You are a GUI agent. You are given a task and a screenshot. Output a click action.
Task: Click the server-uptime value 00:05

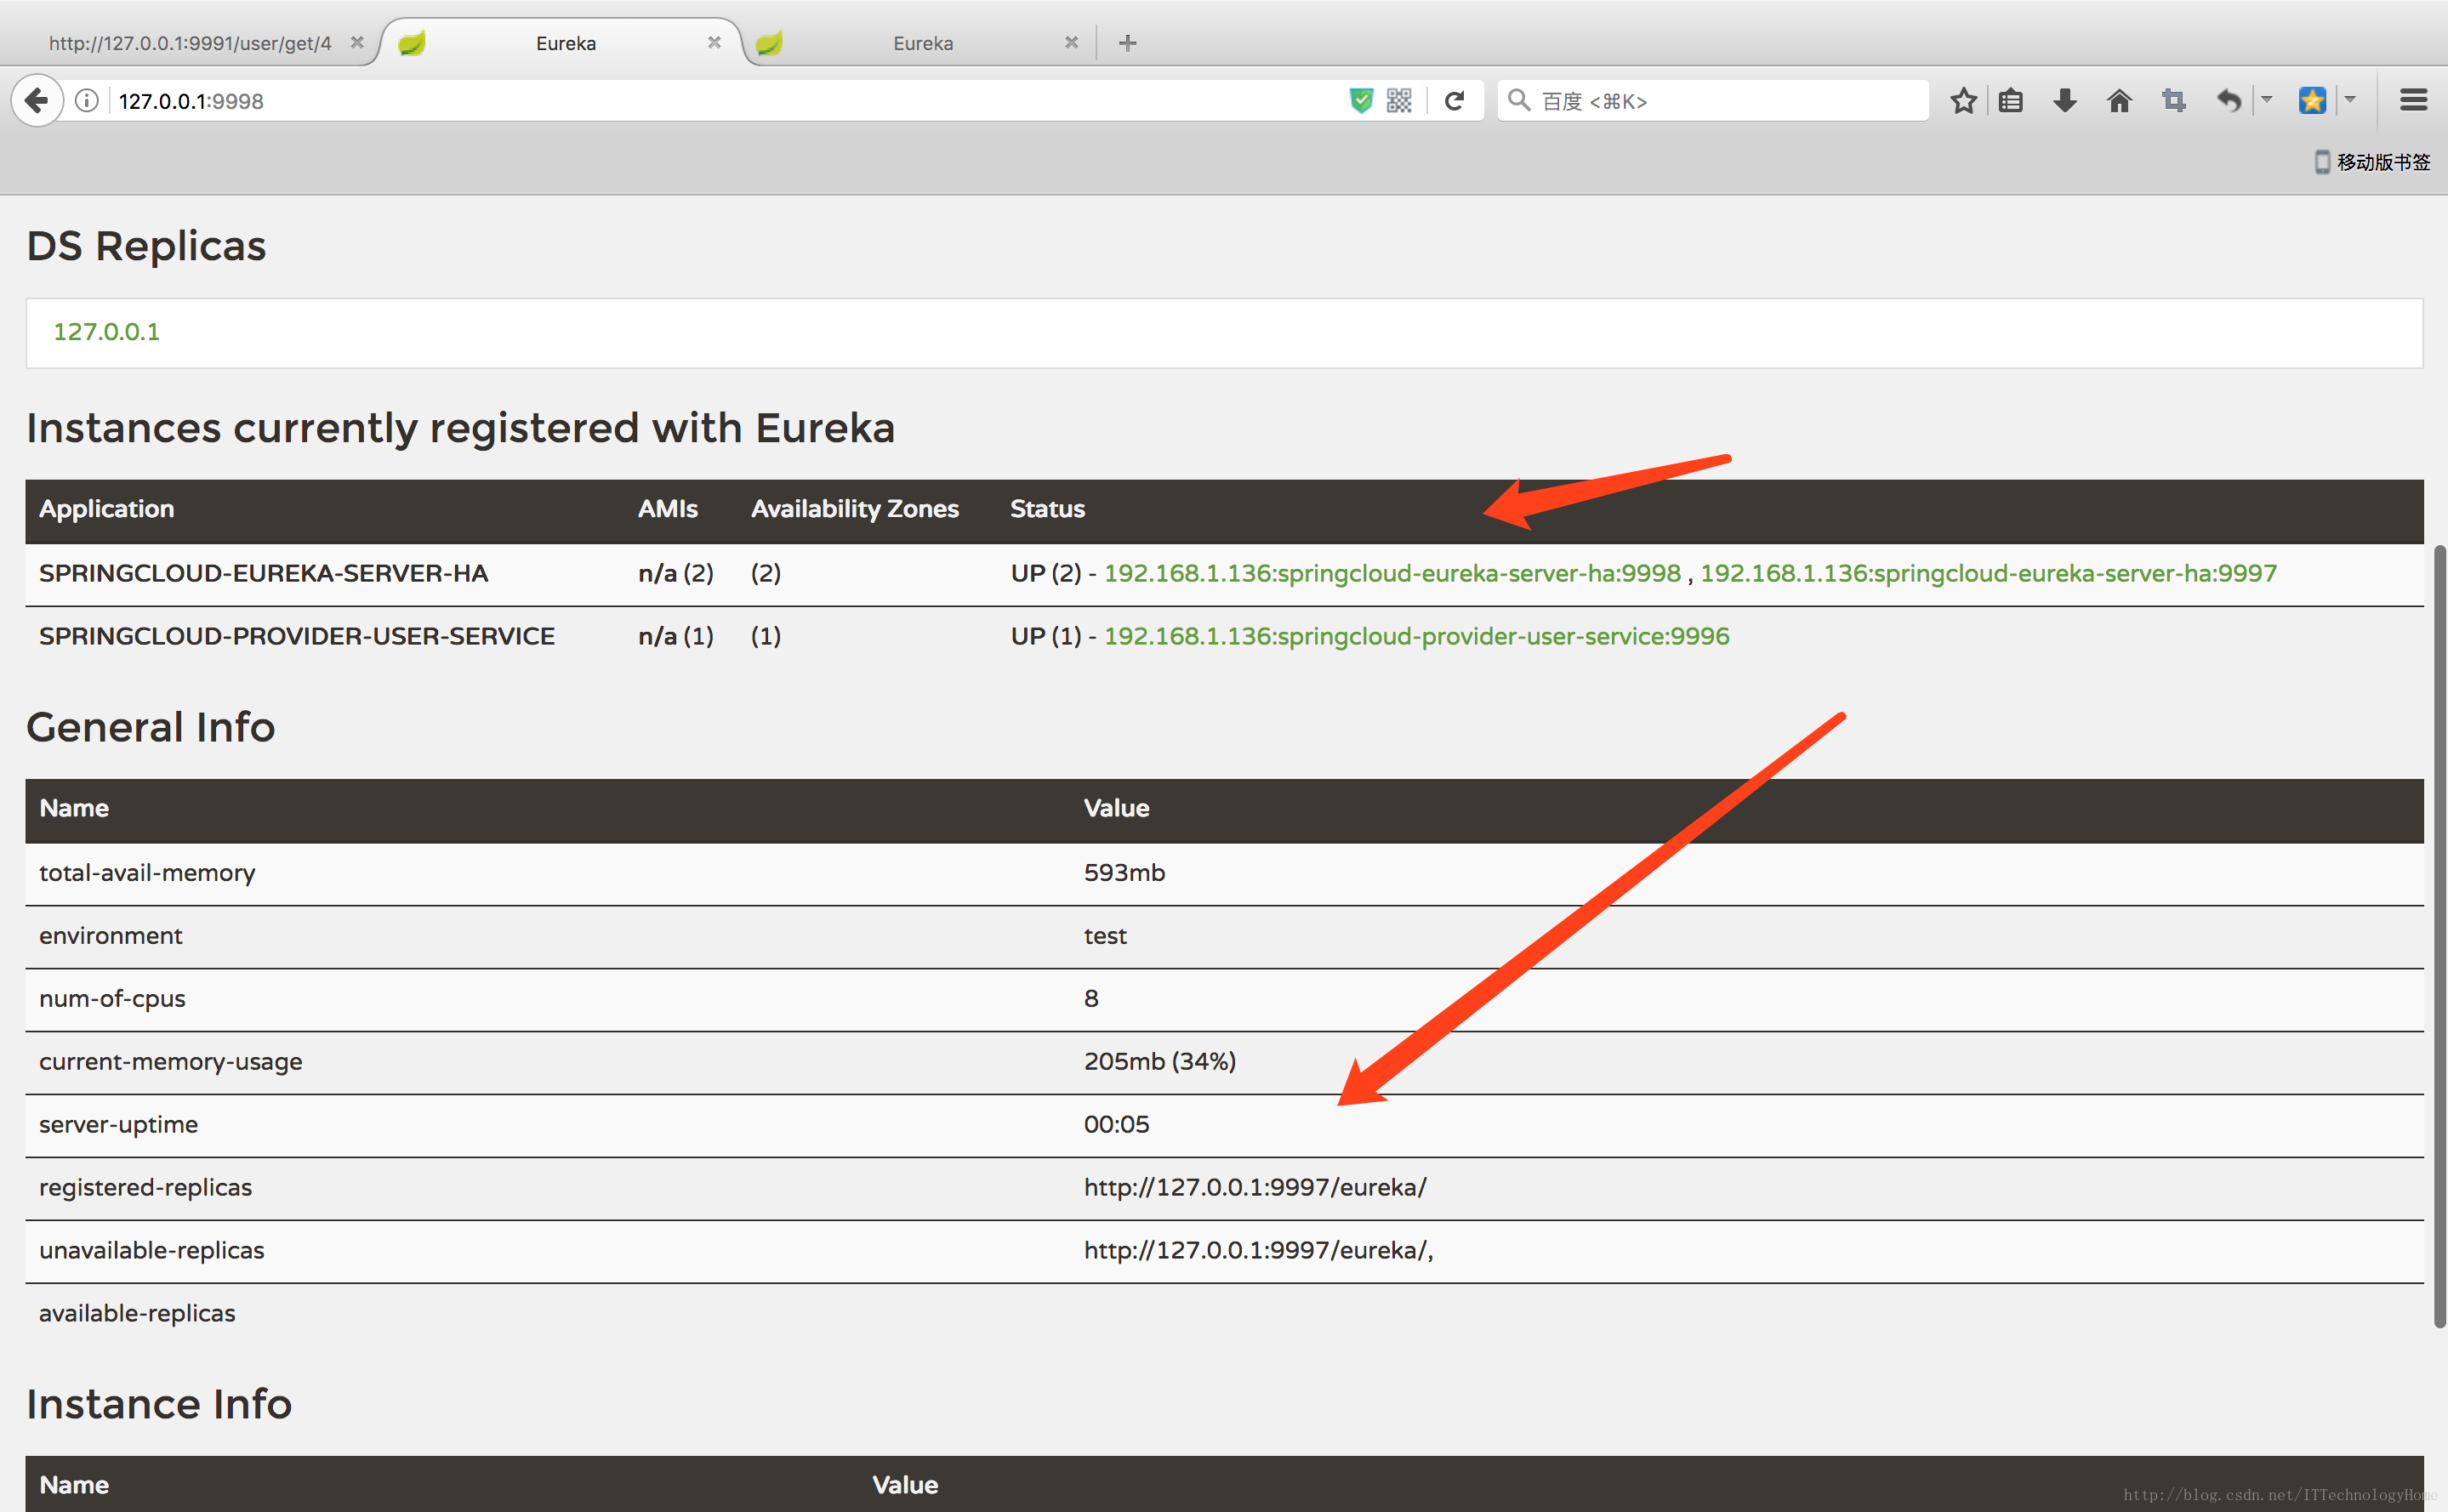(x=1116, y=1124)
